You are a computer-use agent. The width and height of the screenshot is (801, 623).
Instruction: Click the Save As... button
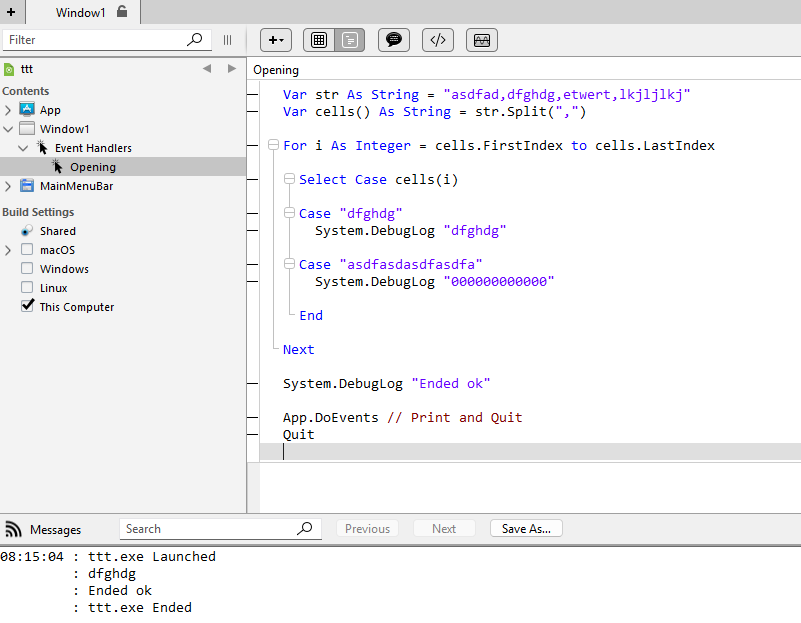pos(526,529)
